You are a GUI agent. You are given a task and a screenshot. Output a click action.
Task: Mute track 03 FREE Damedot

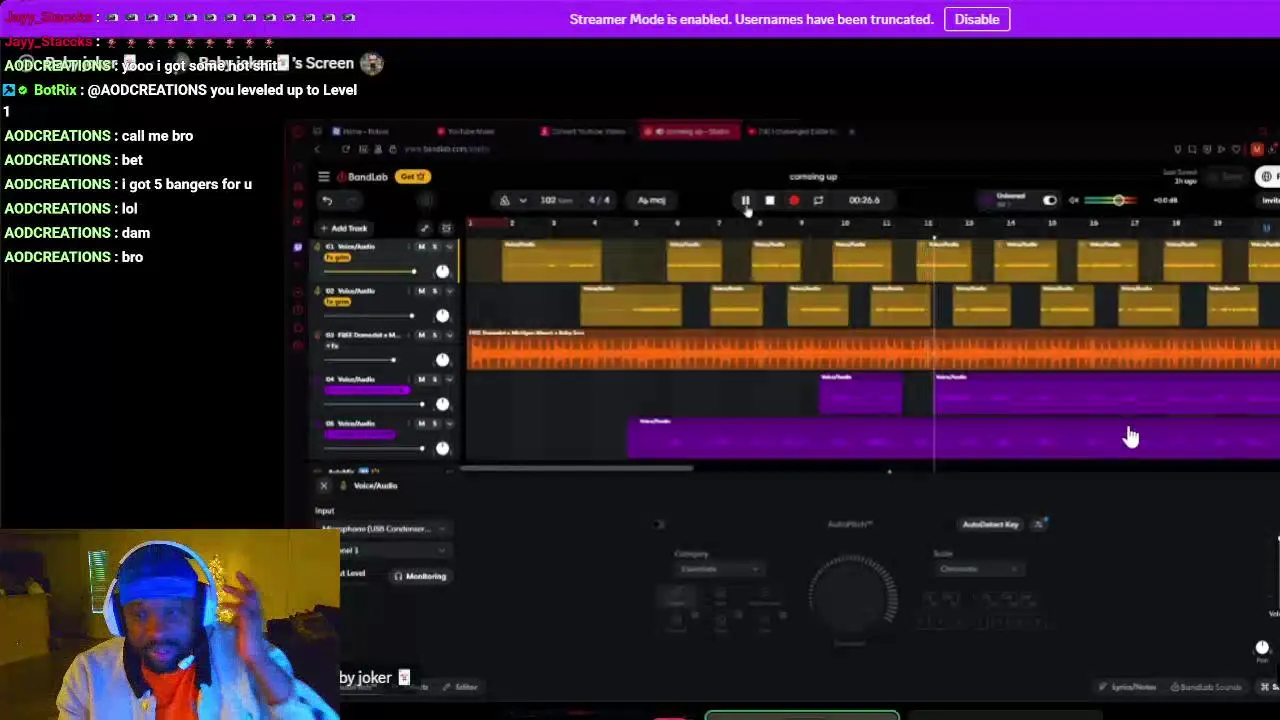click(x=421, y=335)
